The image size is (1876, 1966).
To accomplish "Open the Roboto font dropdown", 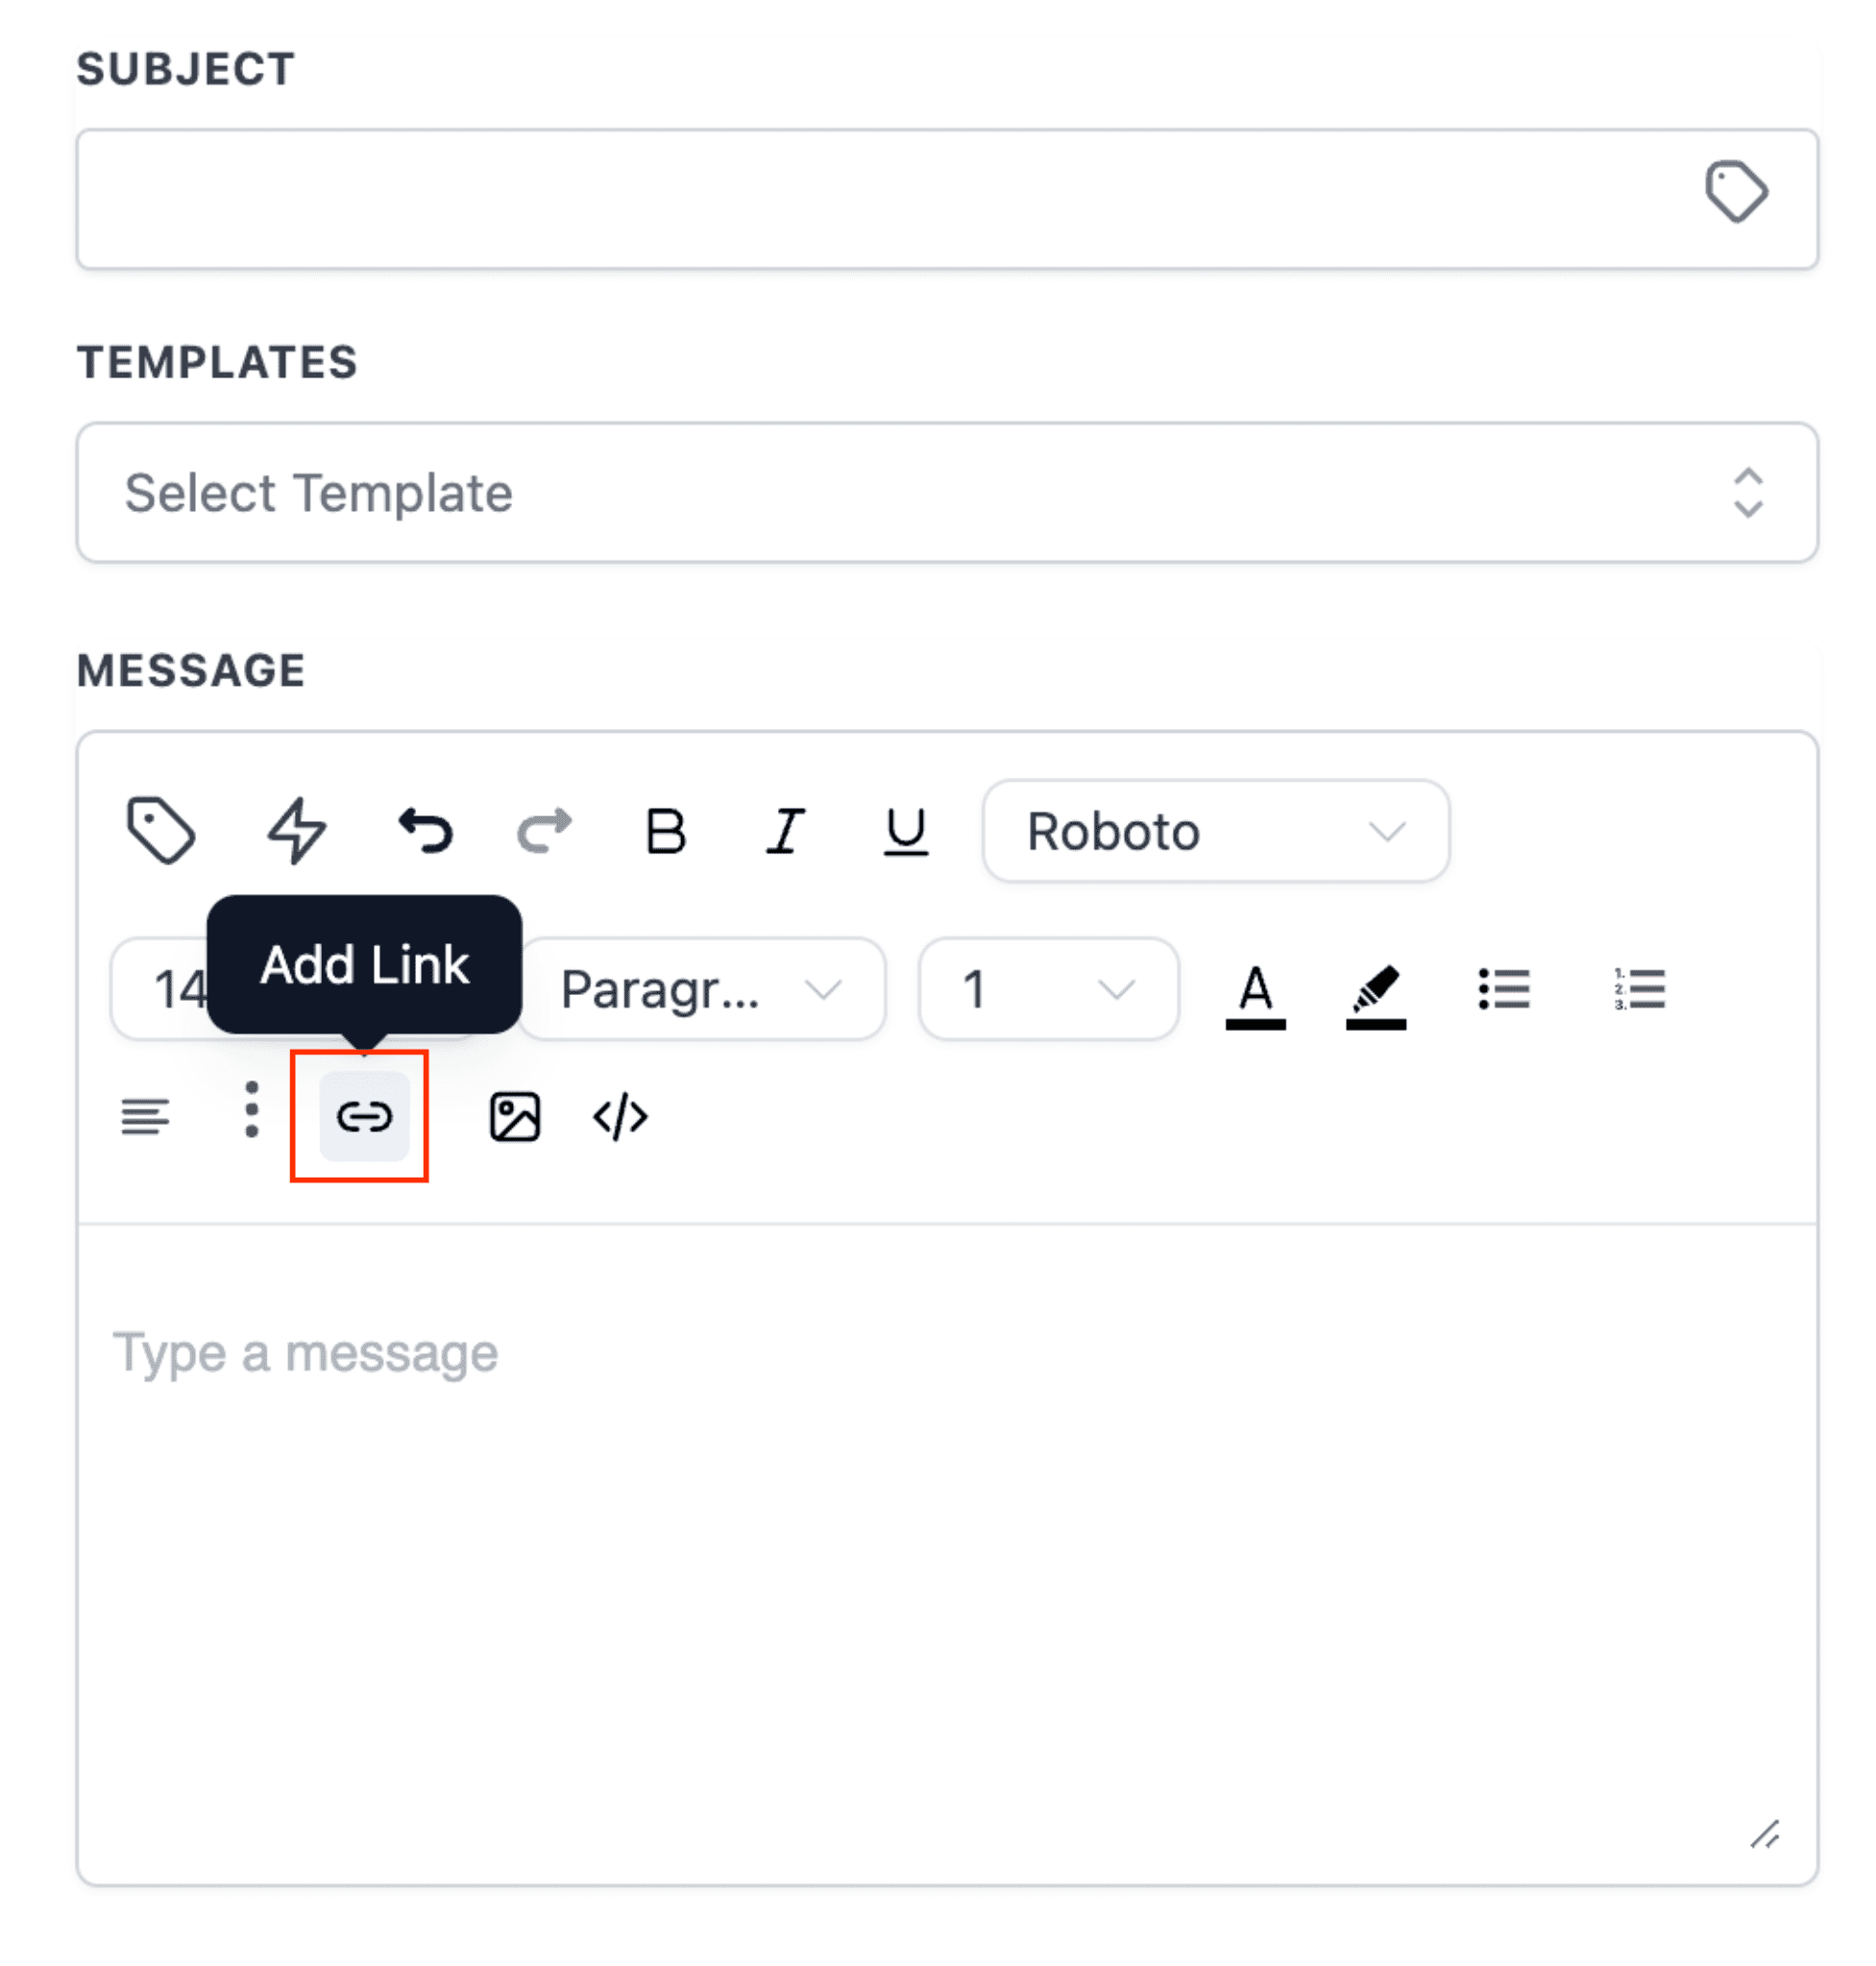I will (x=1216, y=831).
